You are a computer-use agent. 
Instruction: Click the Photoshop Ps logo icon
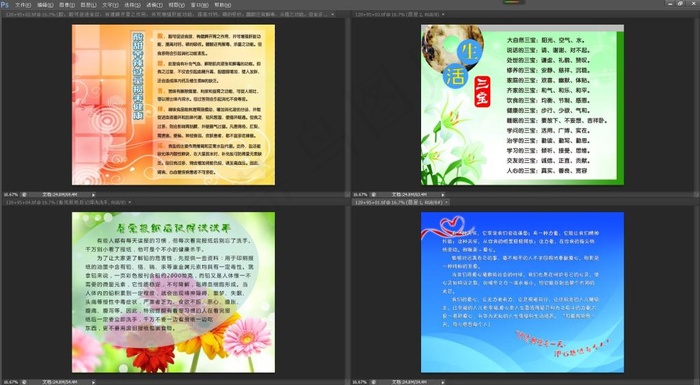click(x=5, y=5)
